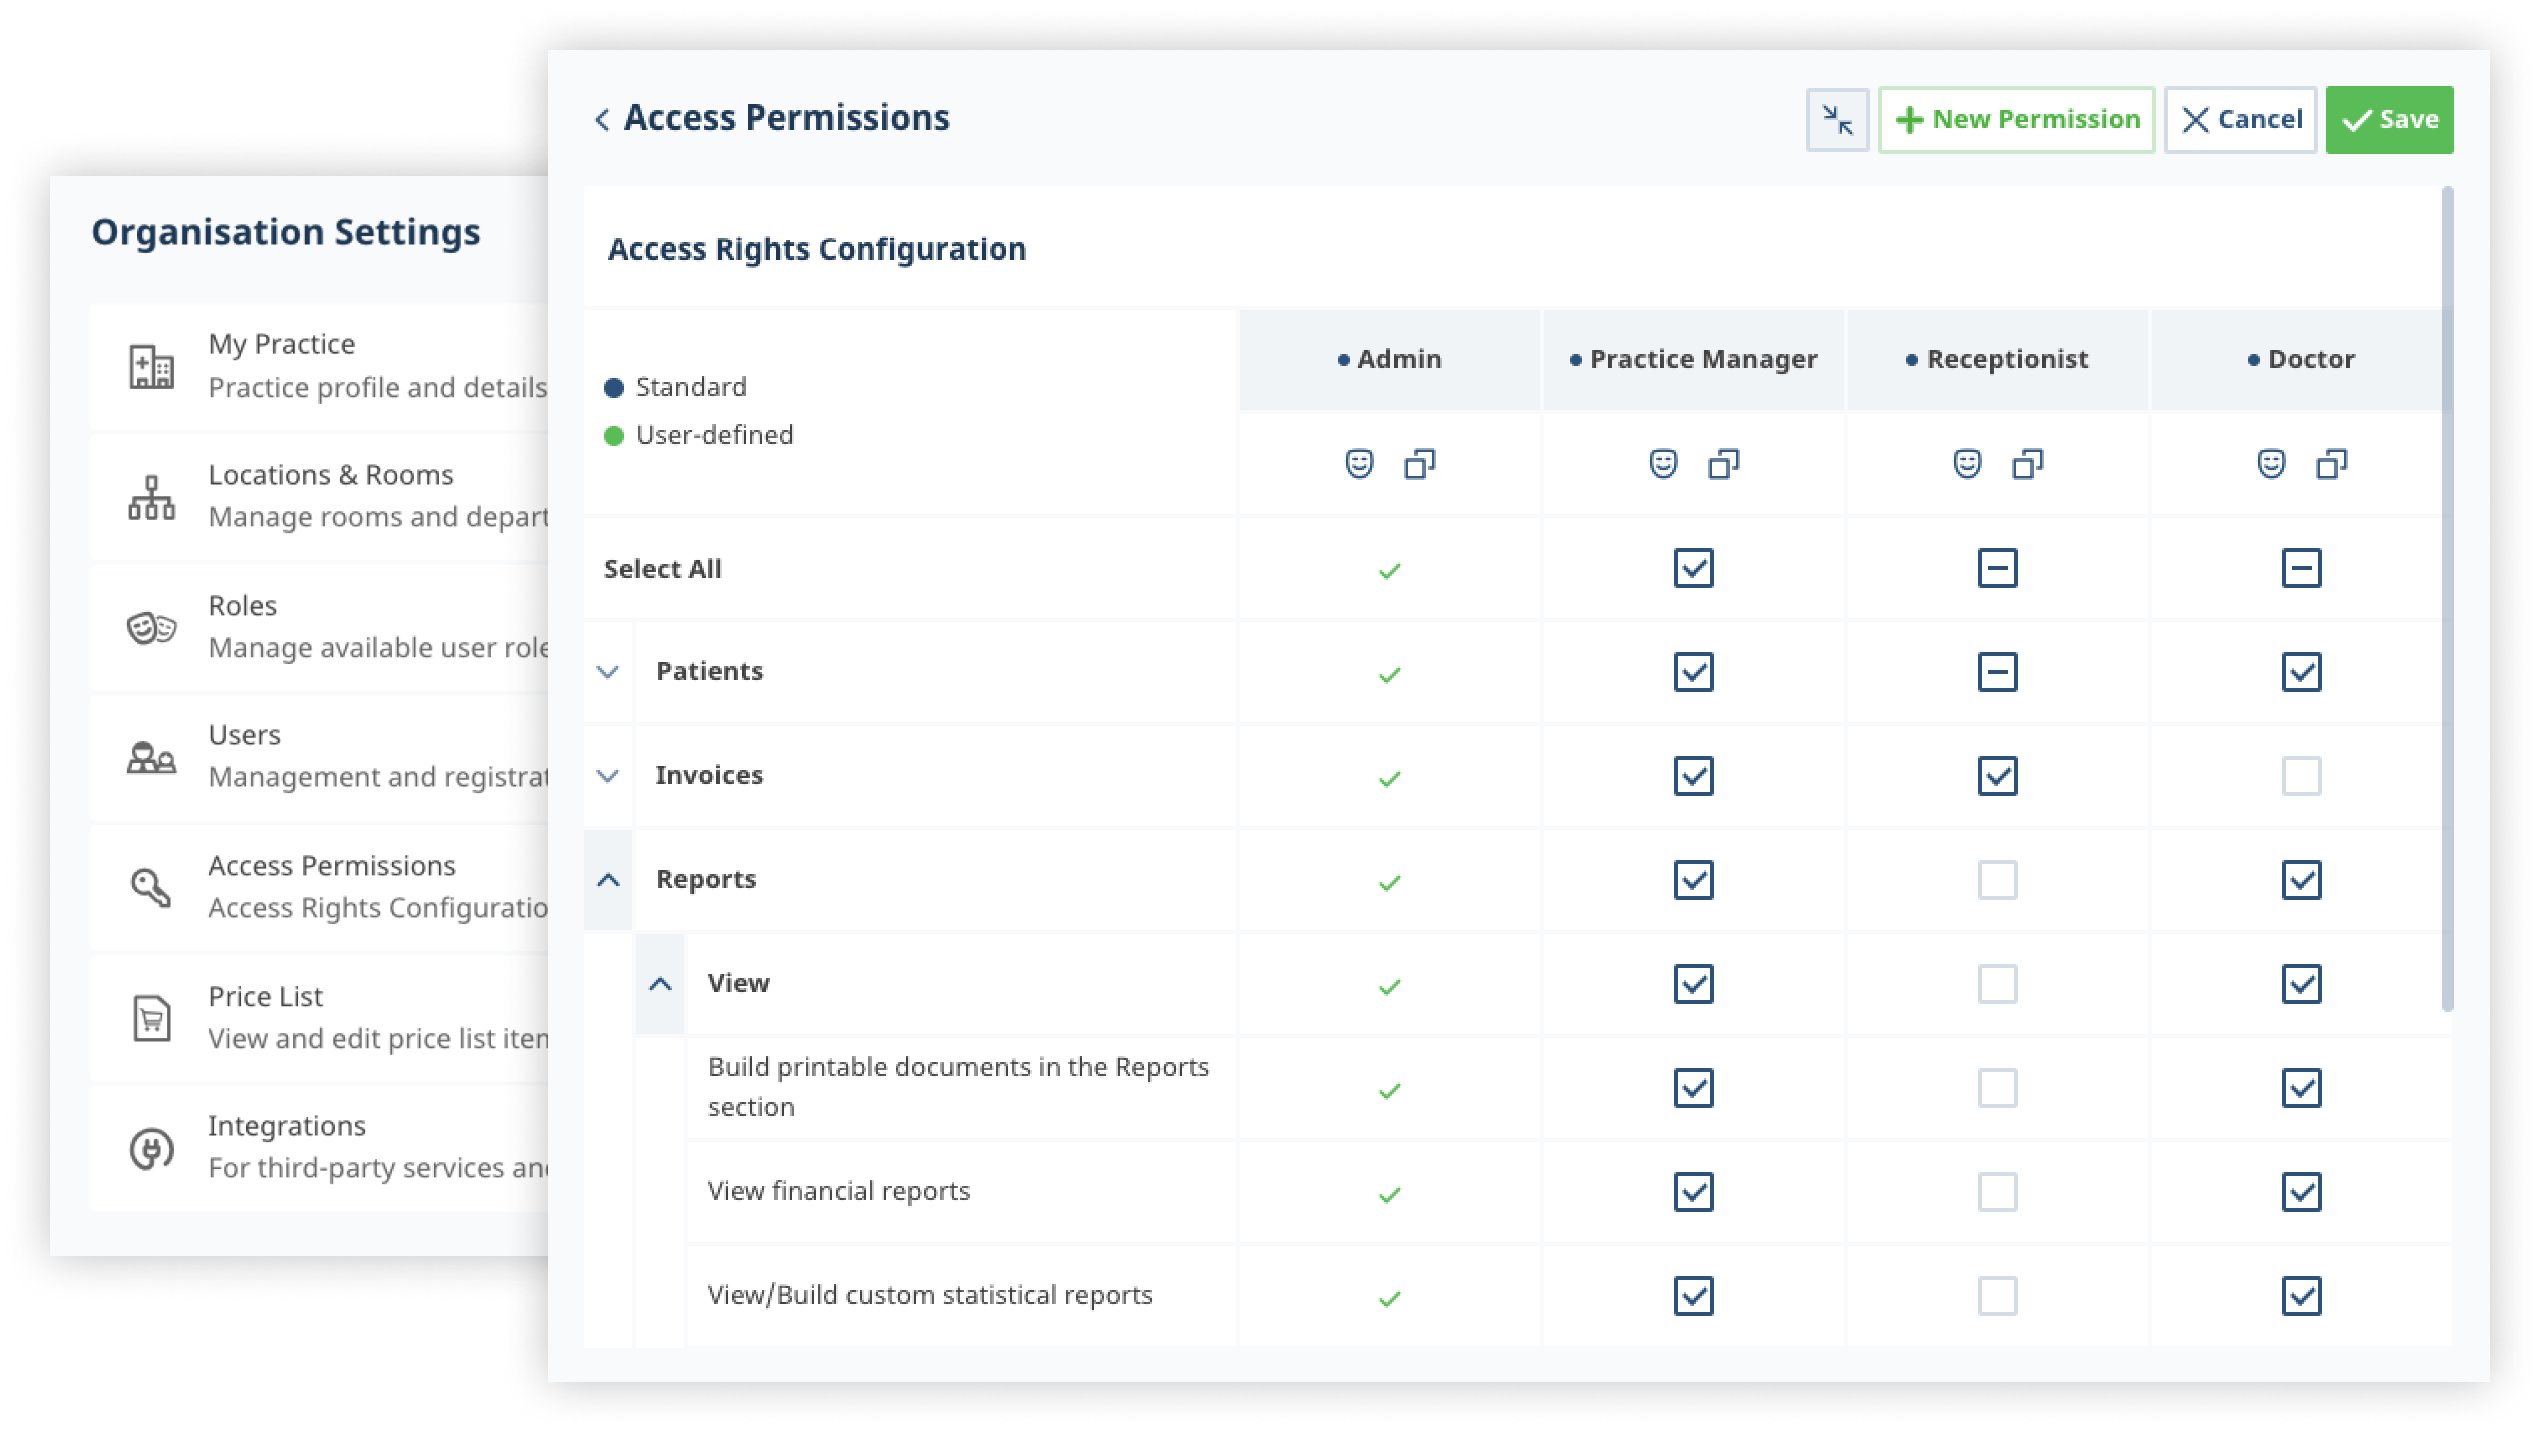Click the collapse arrows icon button
The height and width of the screenshot is (1432, 2540).
[1837, 120]
